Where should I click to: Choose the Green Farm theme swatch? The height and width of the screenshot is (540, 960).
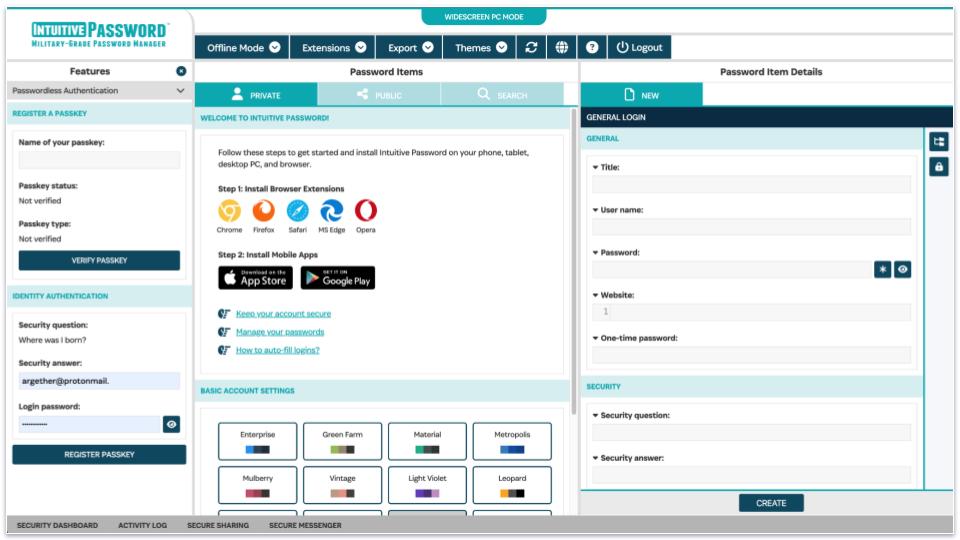(342, 441)
